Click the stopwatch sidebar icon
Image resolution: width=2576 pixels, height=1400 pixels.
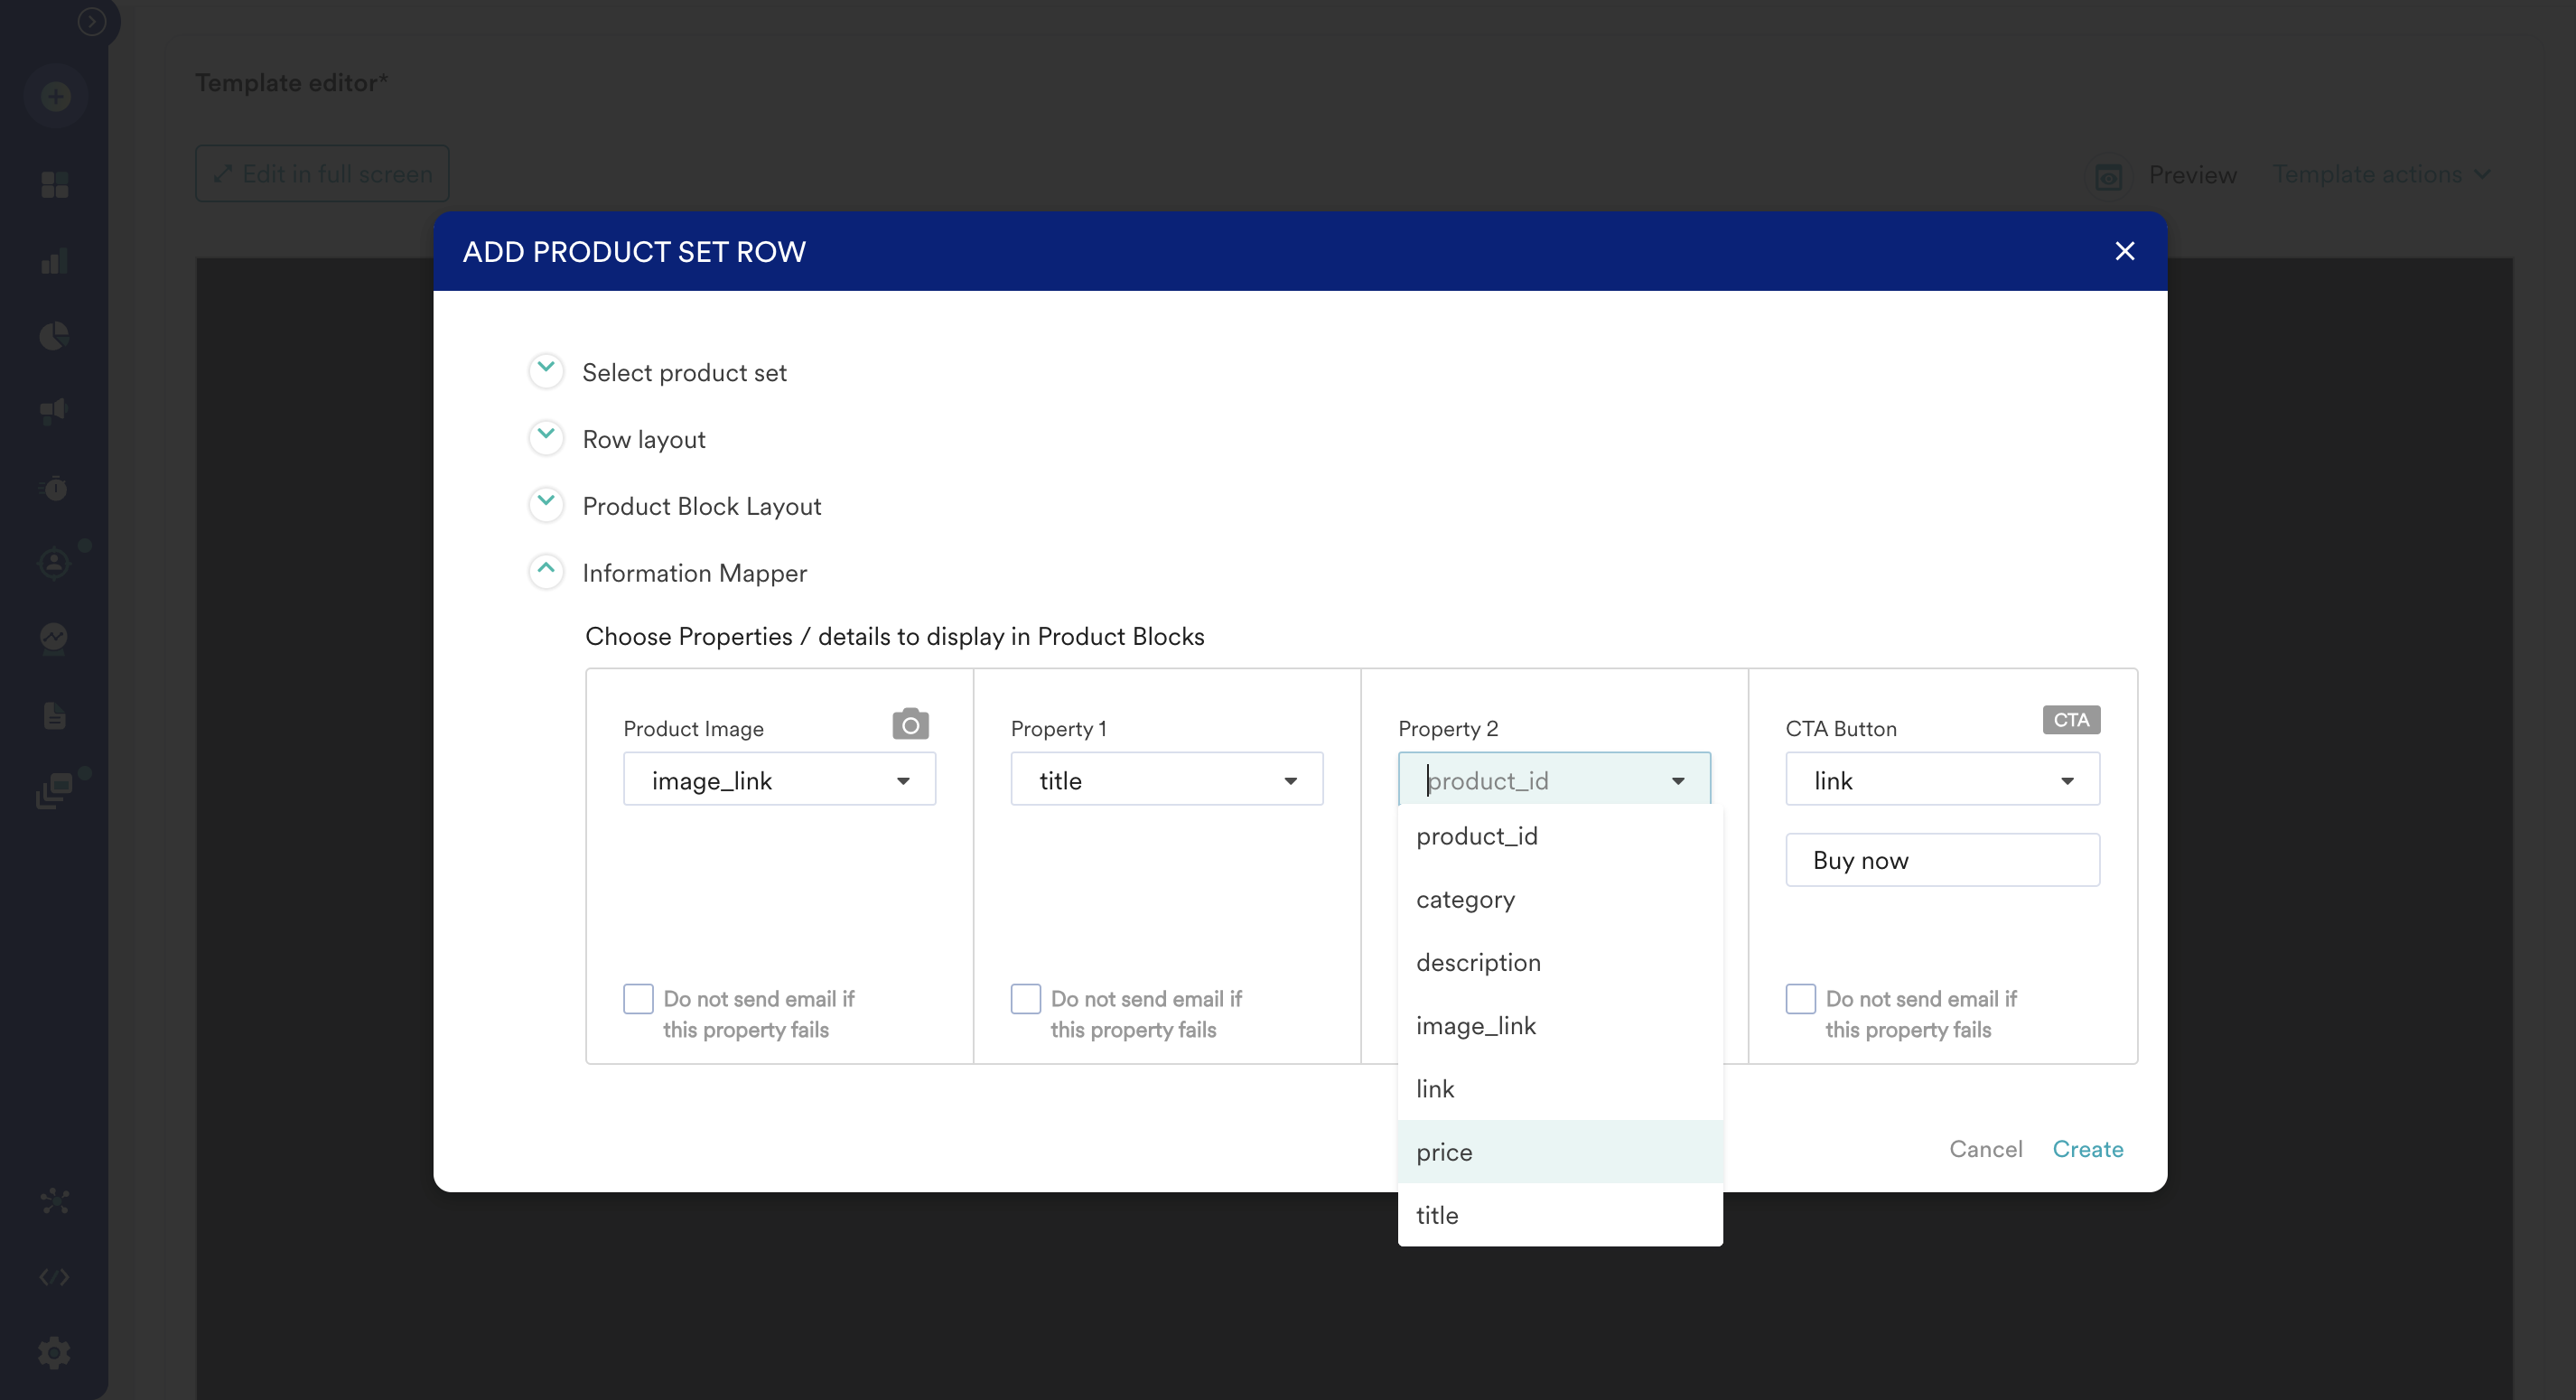pyautogui.click(x=54, y=488)
